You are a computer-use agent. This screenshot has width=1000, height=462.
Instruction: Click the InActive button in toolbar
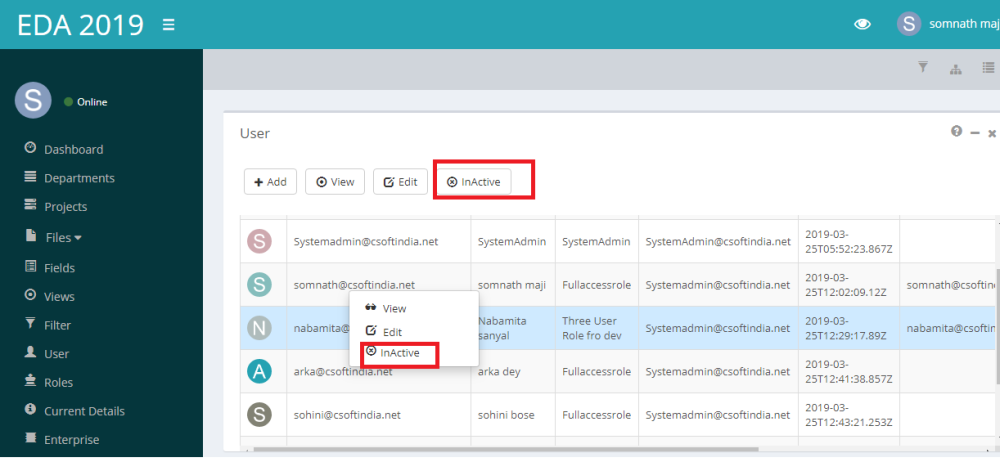[x=474, y=182]
